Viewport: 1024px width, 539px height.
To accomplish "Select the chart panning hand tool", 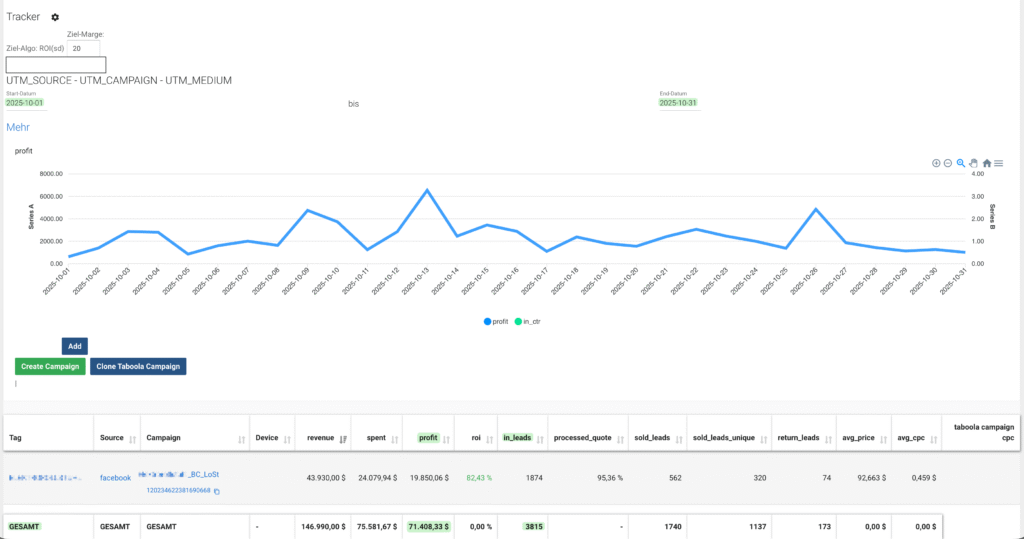I will pos(974,163).
